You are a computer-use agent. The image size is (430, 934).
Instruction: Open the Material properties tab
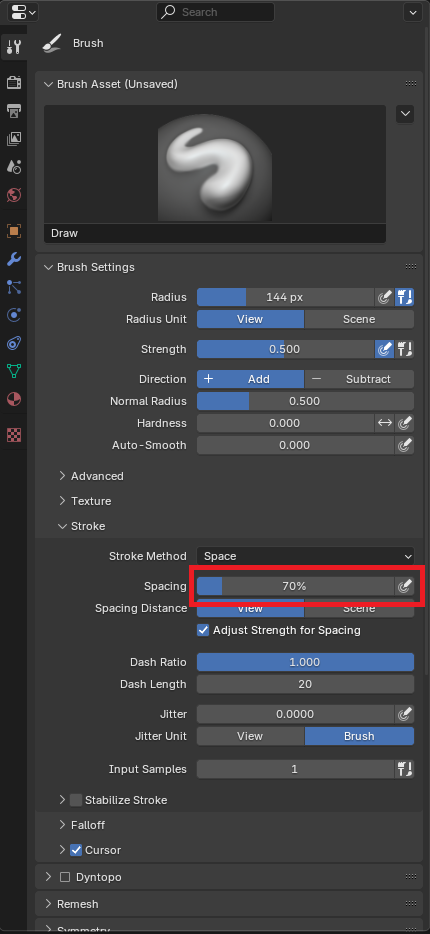pos(14,399)
